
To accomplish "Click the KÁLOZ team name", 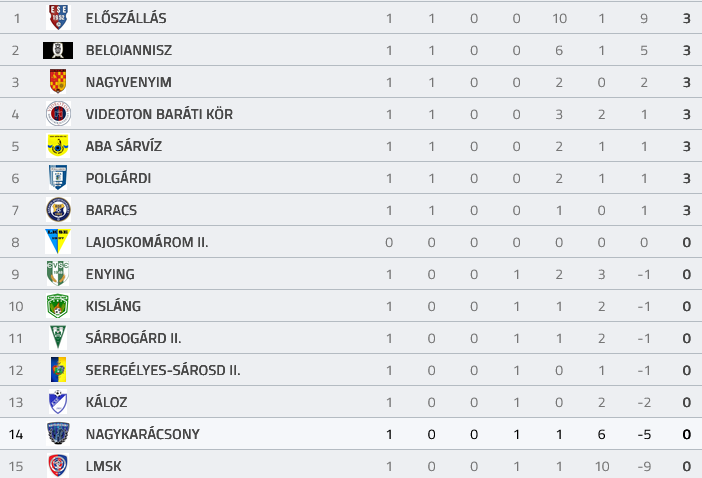I will 107,402.
